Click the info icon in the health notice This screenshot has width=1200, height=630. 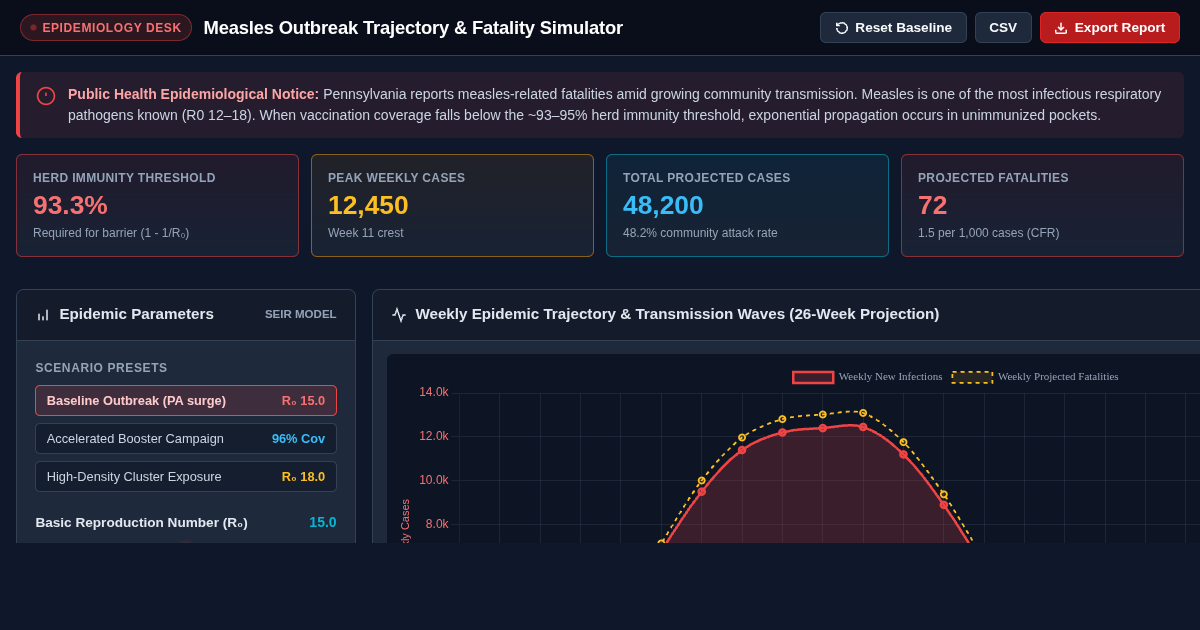tap(46, 96)
